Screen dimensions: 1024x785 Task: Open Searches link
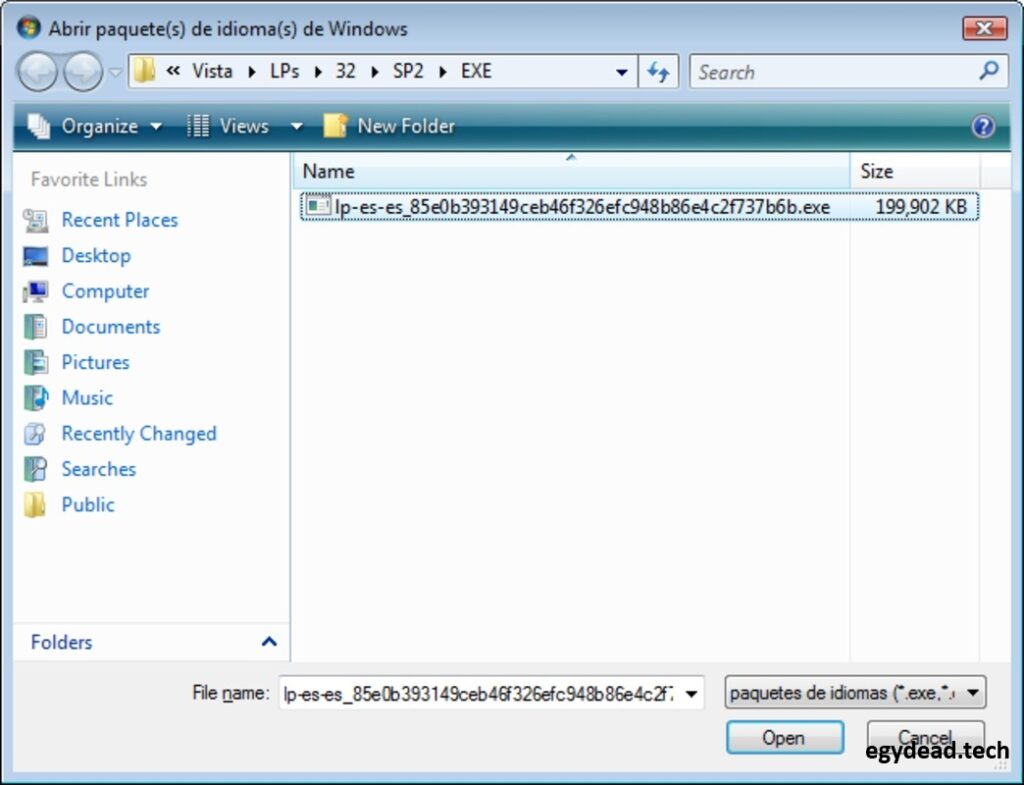click(99, 469)
